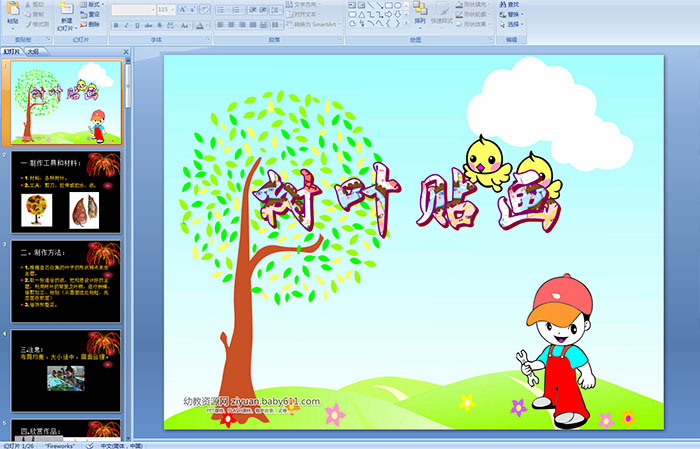Select the Format Painter (格式刷)
The height and width of the screenshot is (449, 700).
coord(37,24)
